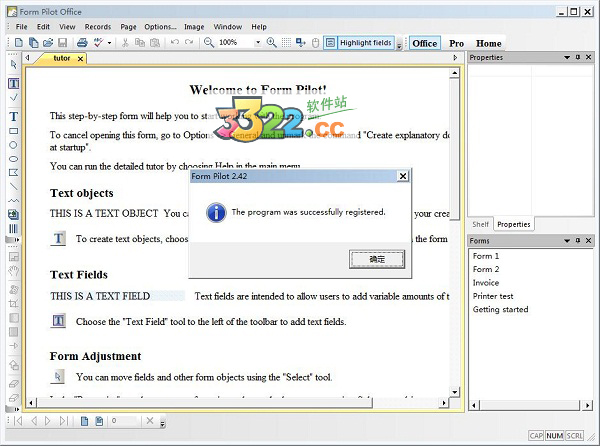
Task: Click the scissors cut icon
Action: [125, 42]
